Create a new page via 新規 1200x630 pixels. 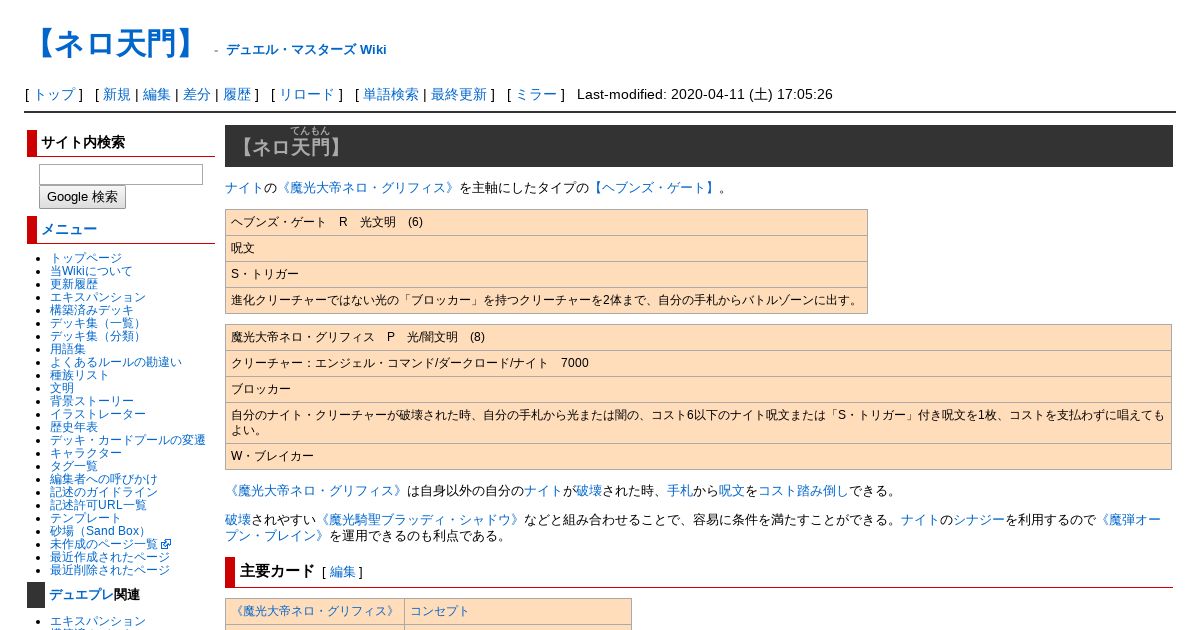(117, 94)
